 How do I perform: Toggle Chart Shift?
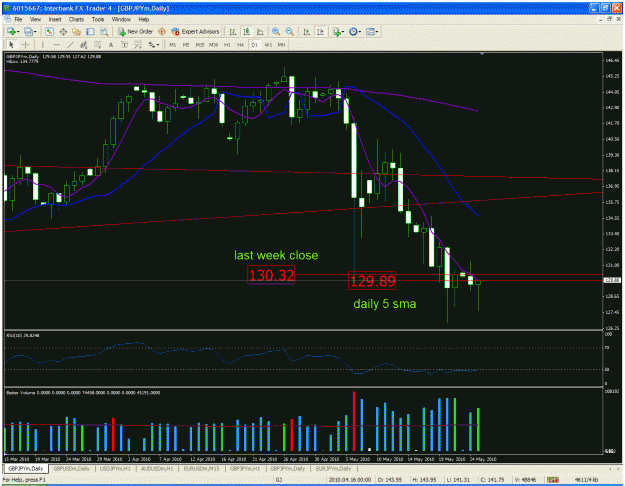[x=320, y=31]
